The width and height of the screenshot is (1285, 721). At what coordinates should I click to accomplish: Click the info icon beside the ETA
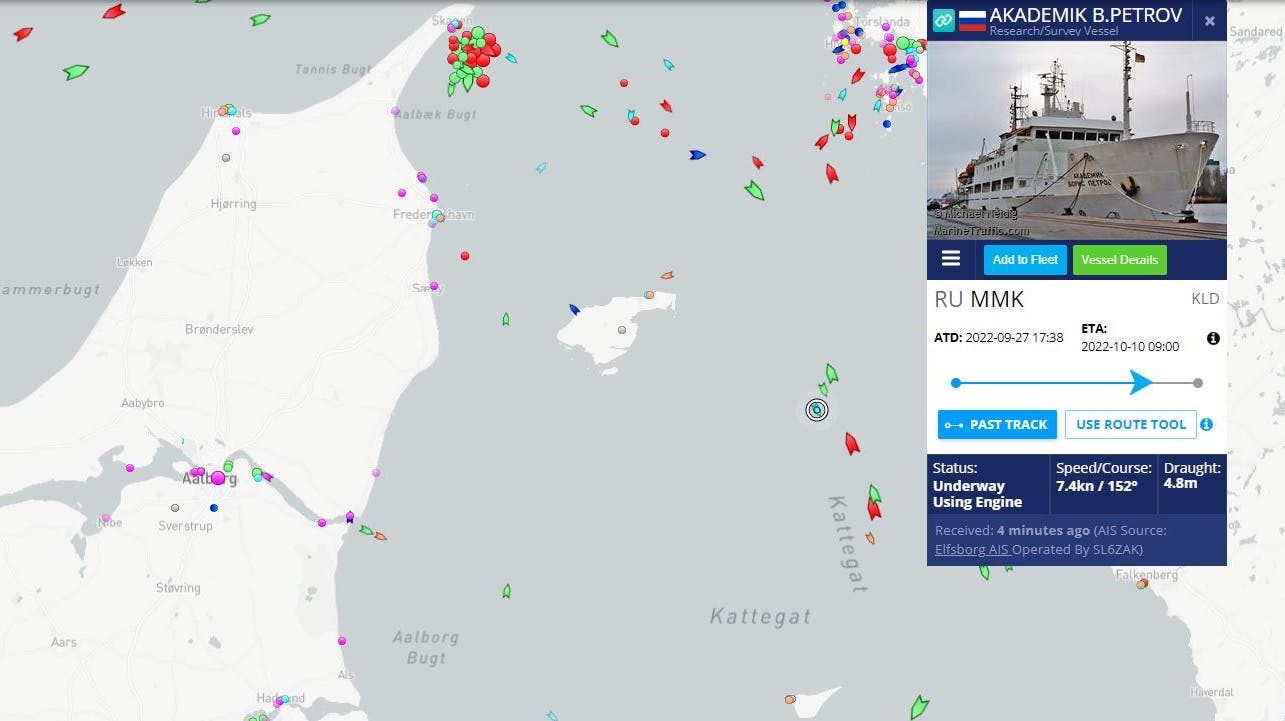1213,339
